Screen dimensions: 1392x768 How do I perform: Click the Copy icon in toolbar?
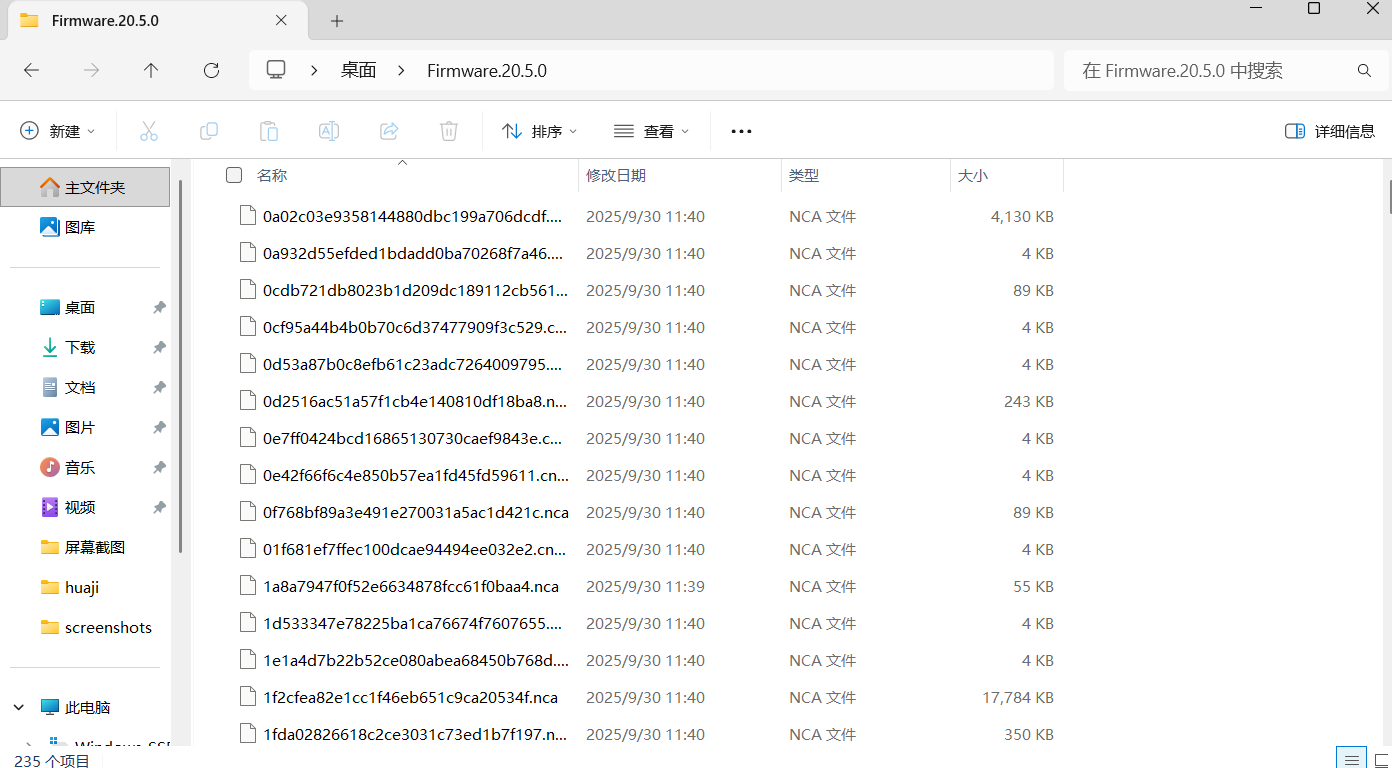click(209, 131)
